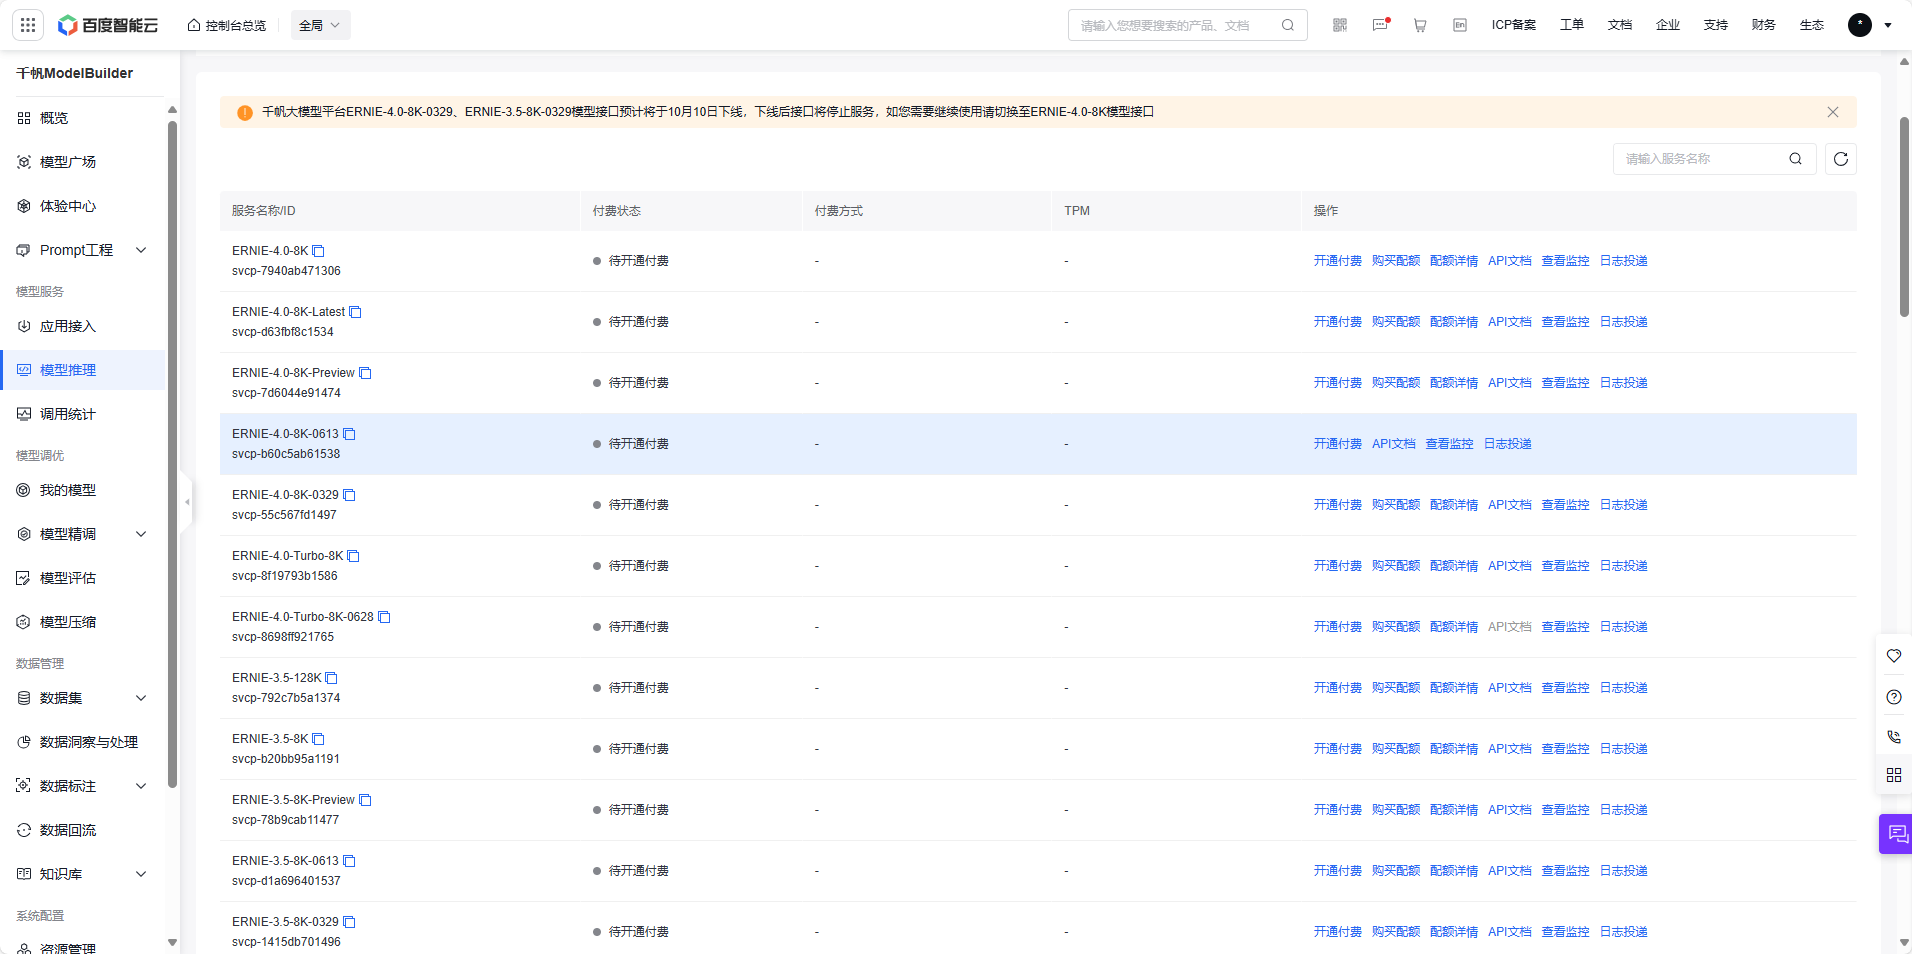Click the Baidu AI Cloud logo
This screenshot has height=954, width=1912.
click(x=108, y=25)
